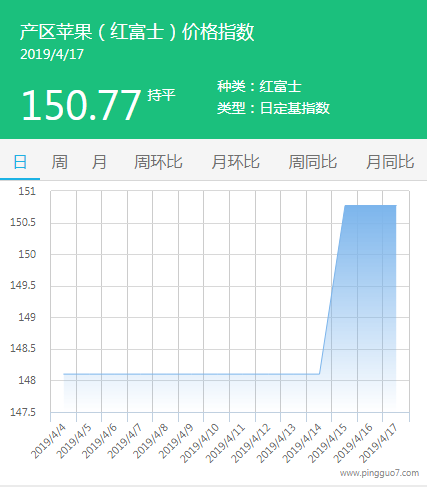Click the y-axis label 149.5
This screenshot has width=427, height=487.
23,285
